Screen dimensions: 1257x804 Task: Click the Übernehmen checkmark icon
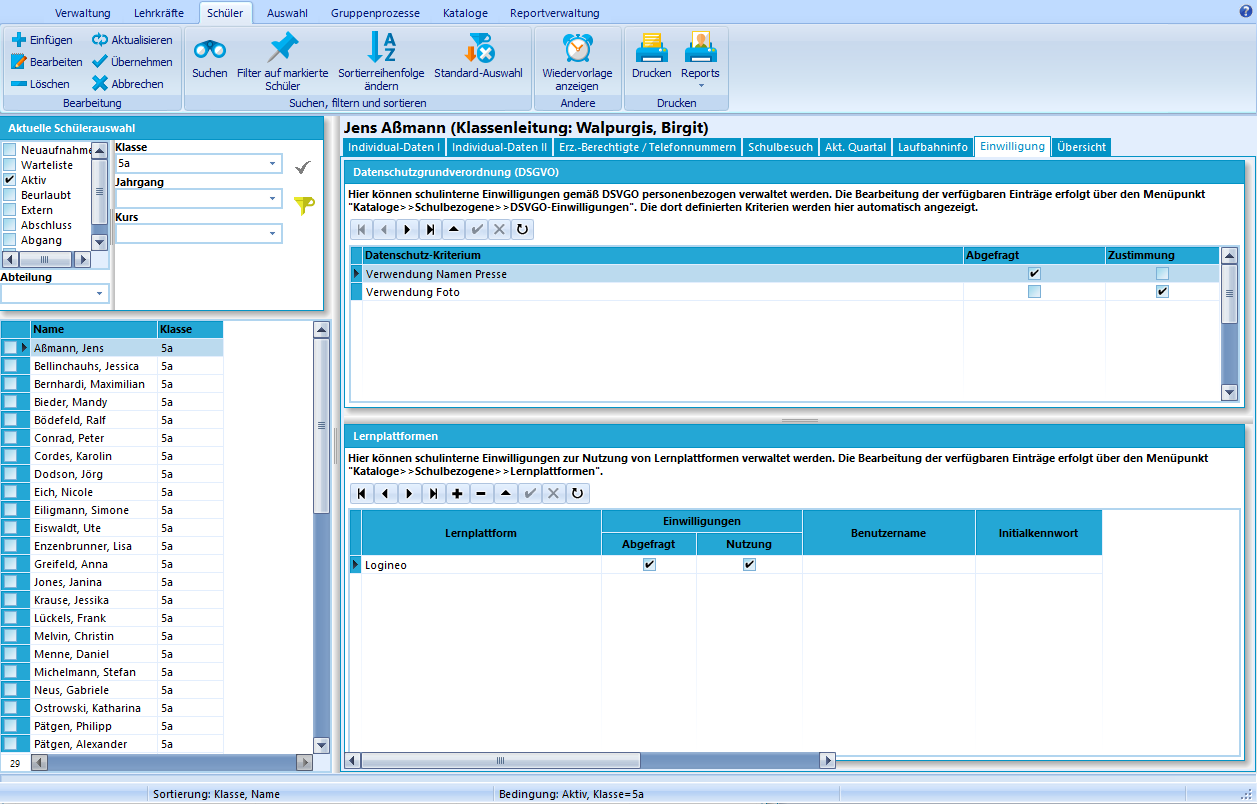tap(100, 62)
